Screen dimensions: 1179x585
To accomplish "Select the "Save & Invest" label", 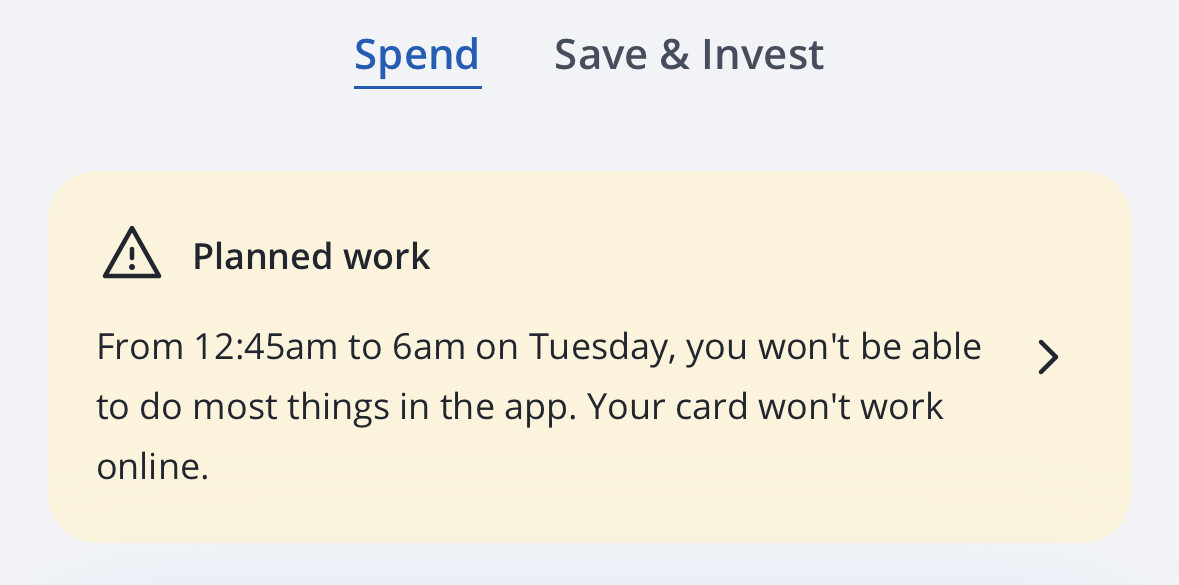I will [689, 54].
